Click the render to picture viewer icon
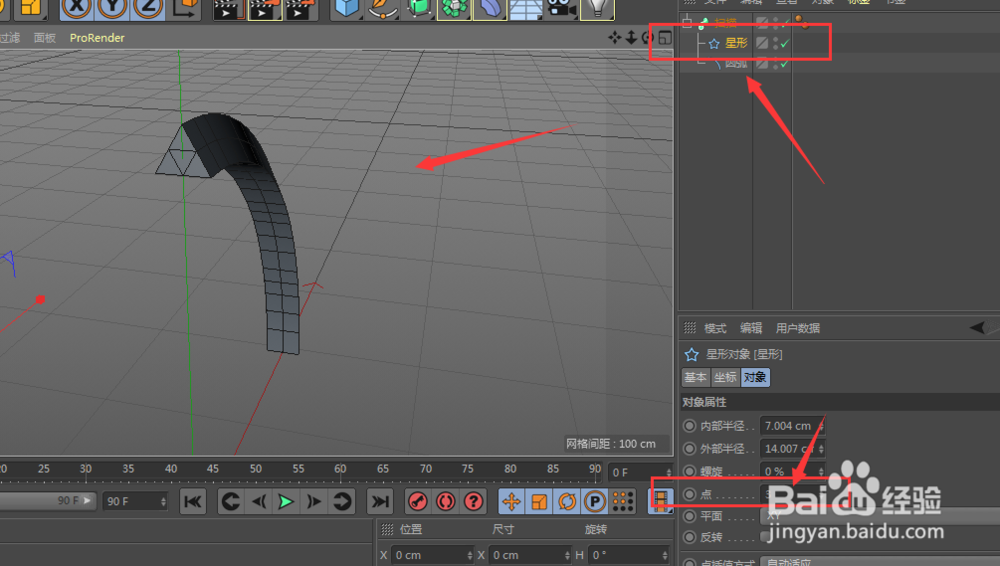 (x=264, y=9)
